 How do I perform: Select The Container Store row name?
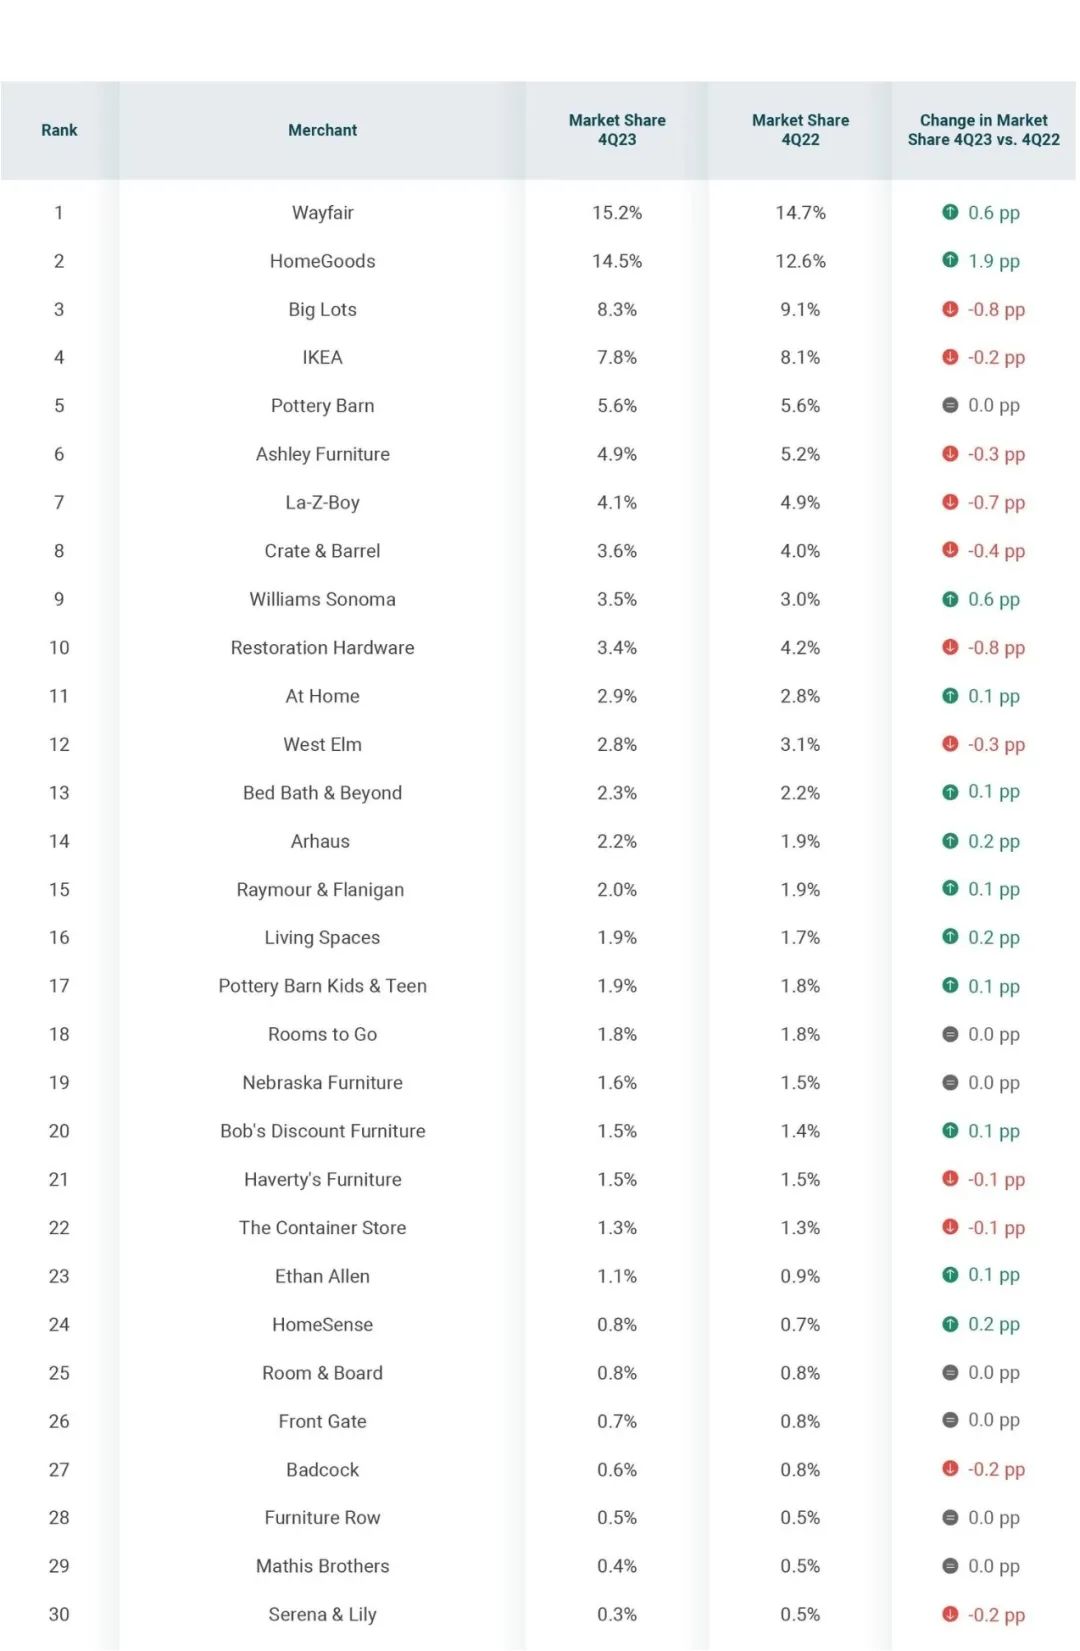point(322,1227)
